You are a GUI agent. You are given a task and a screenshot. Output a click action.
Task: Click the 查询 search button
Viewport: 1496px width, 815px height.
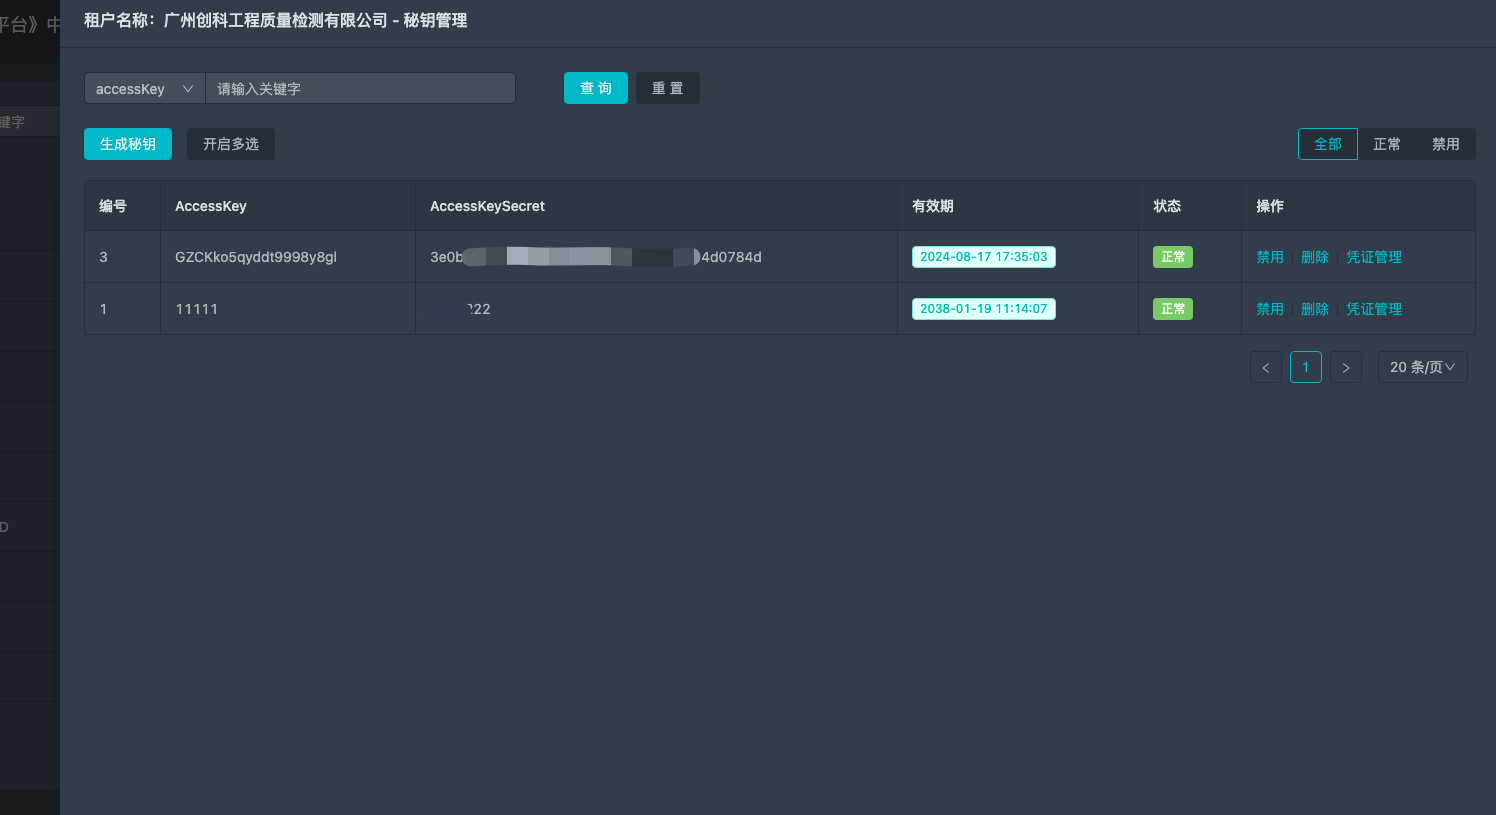click(595, 88)
